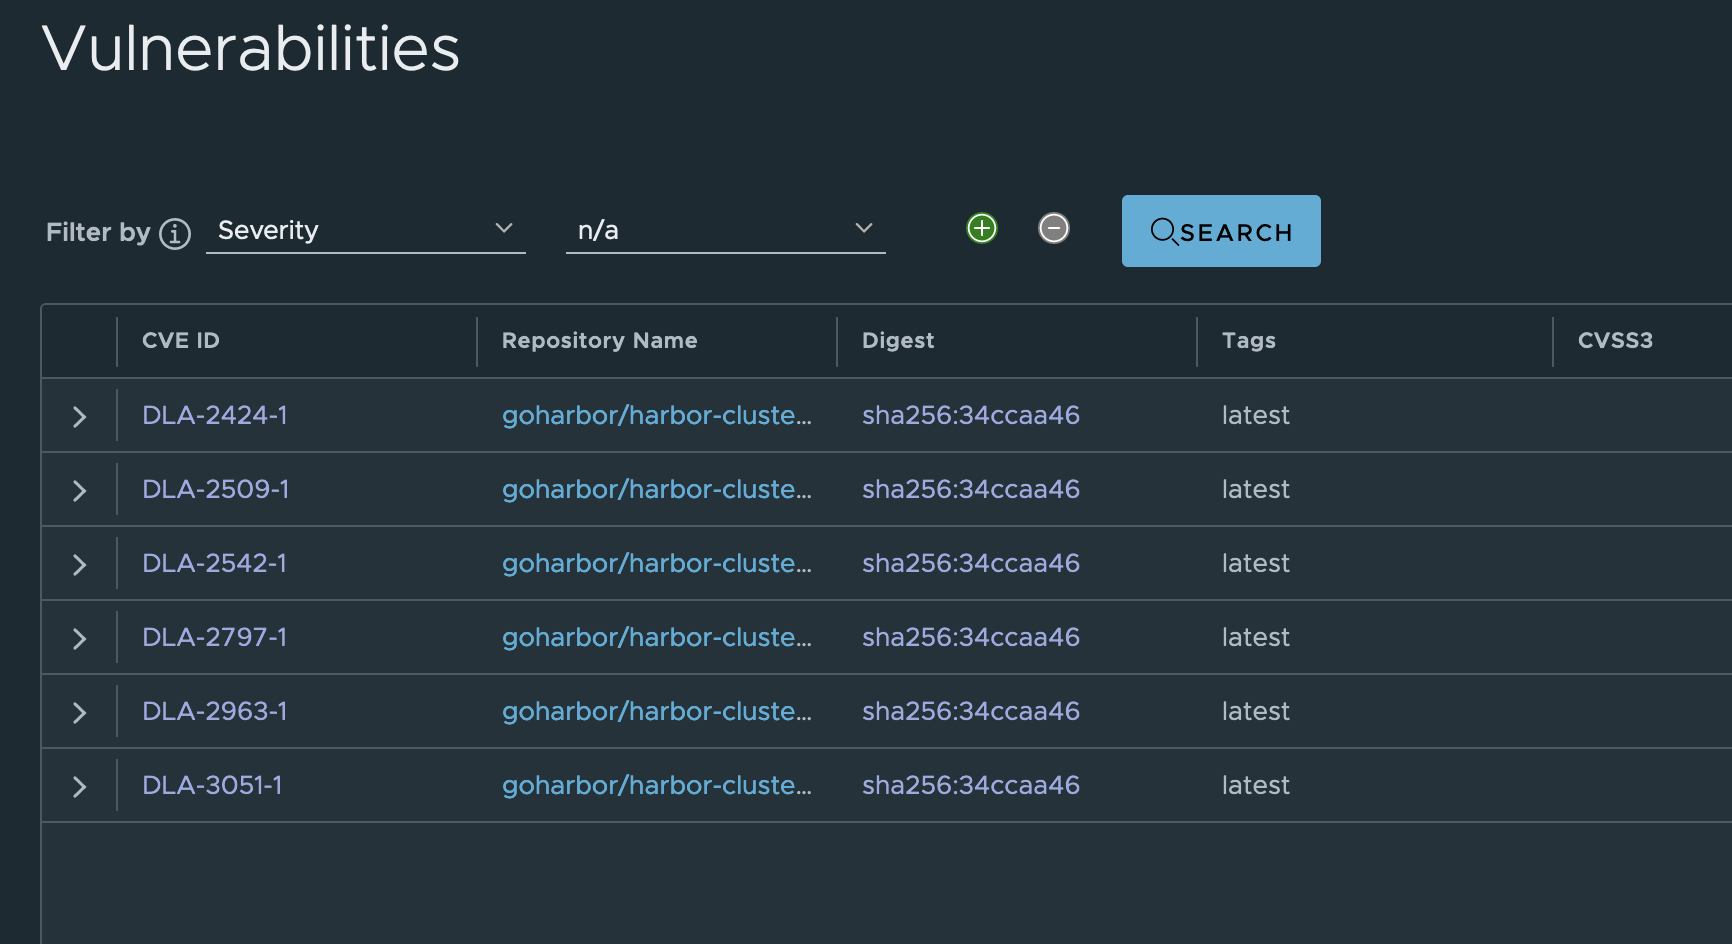Click the Search button

point(1221,231)
